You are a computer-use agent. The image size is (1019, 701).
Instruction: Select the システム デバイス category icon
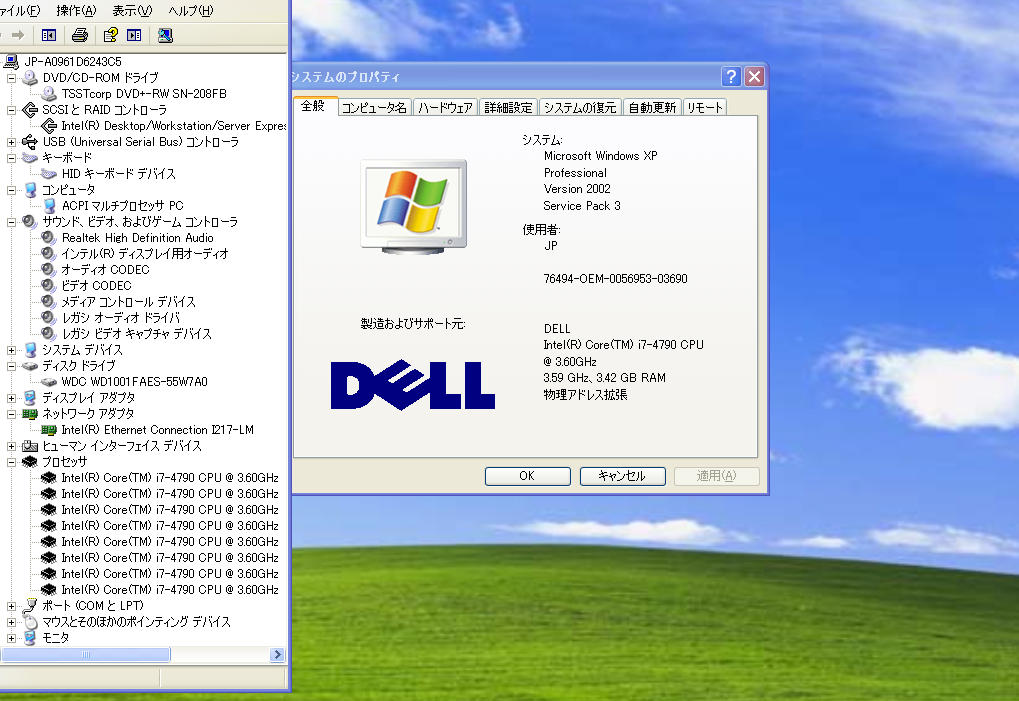30,350
